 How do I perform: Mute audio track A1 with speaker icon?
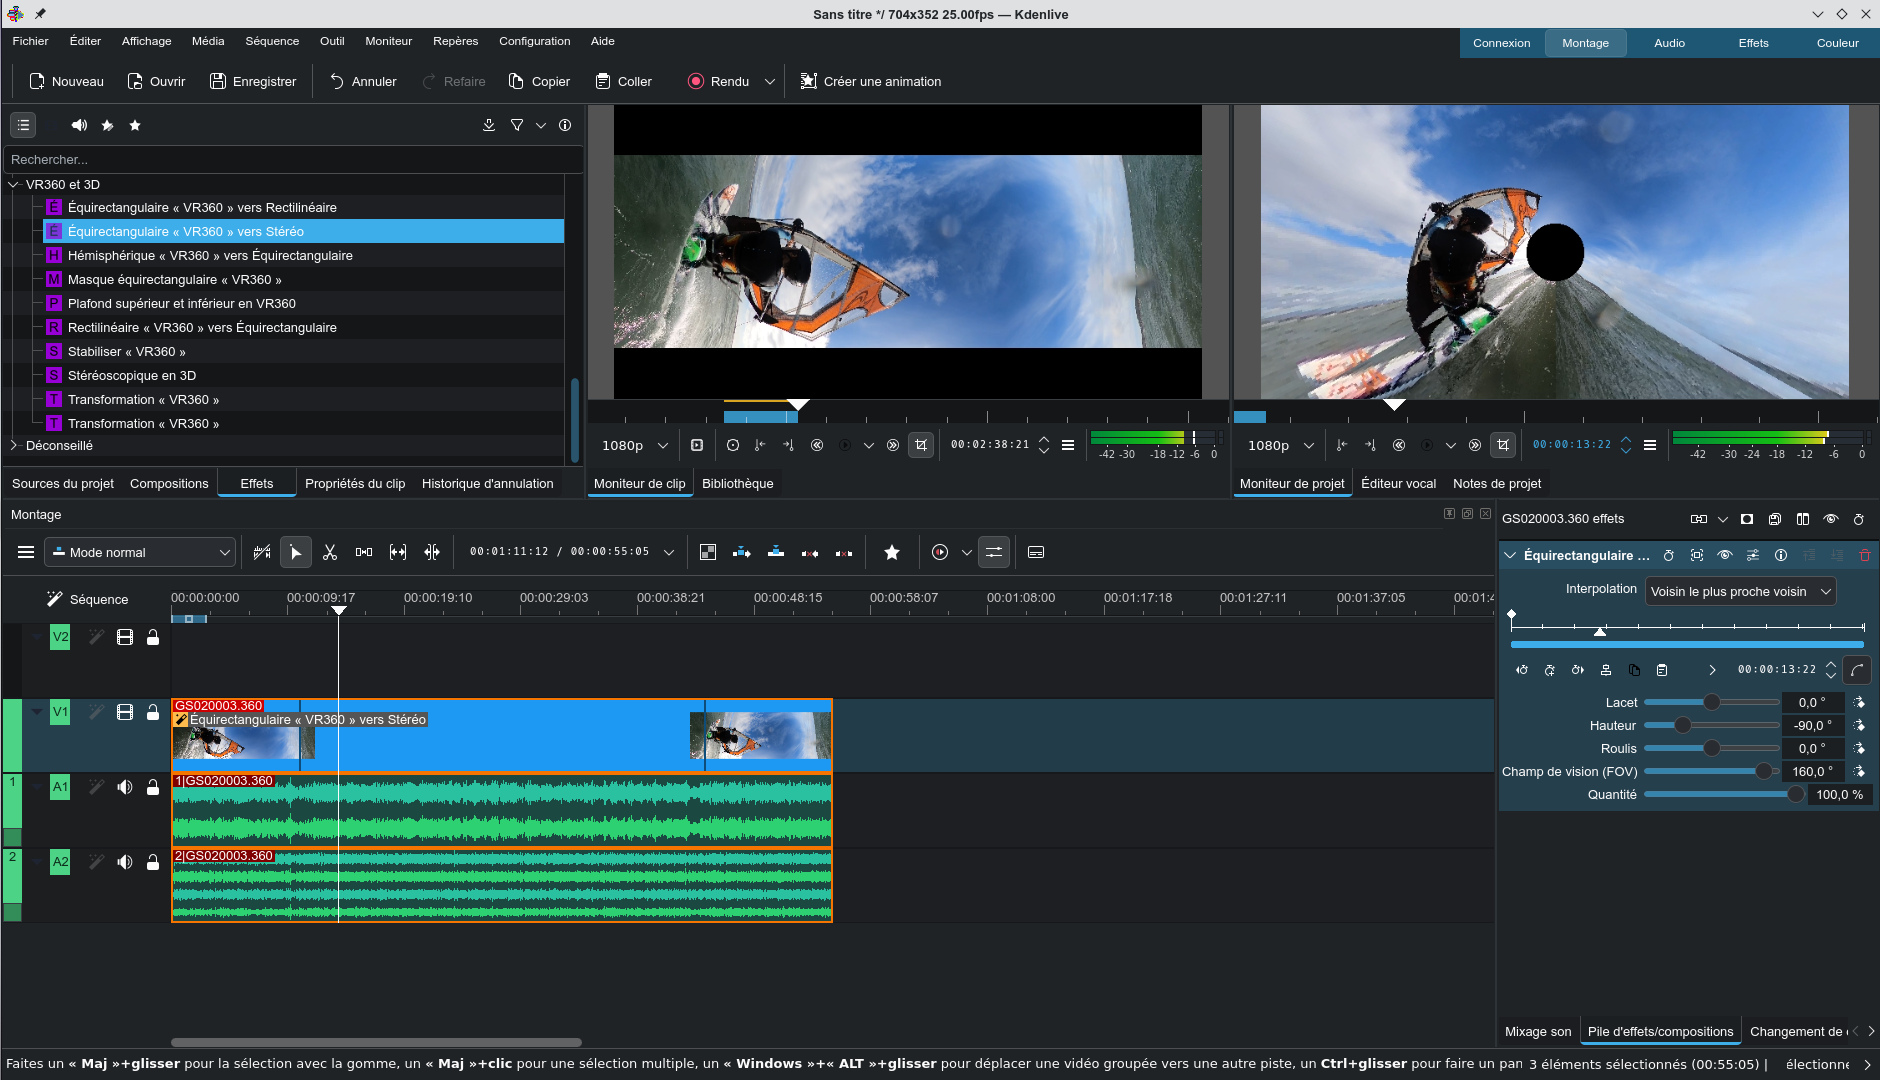[125, 787]
